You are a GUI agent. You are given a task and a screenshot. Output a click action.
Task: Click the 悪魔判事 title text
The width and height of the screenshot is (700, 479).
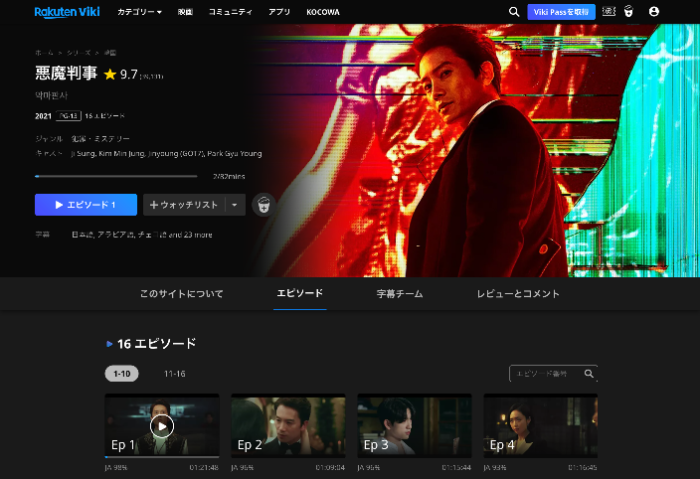66,73
